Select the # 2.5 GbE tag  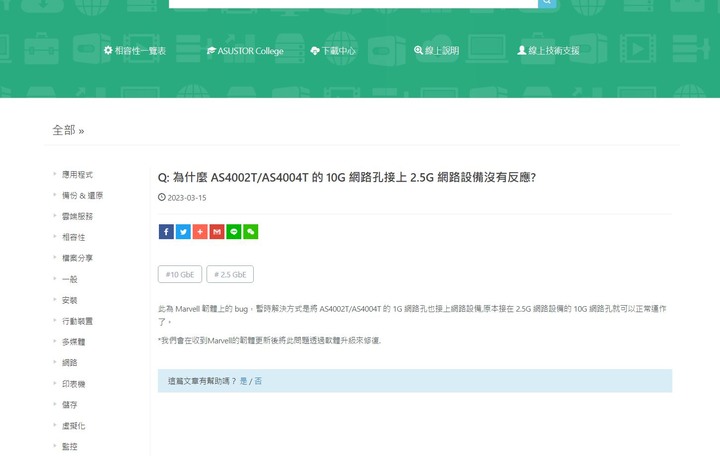pyautogui.click(x=230, y=274)
